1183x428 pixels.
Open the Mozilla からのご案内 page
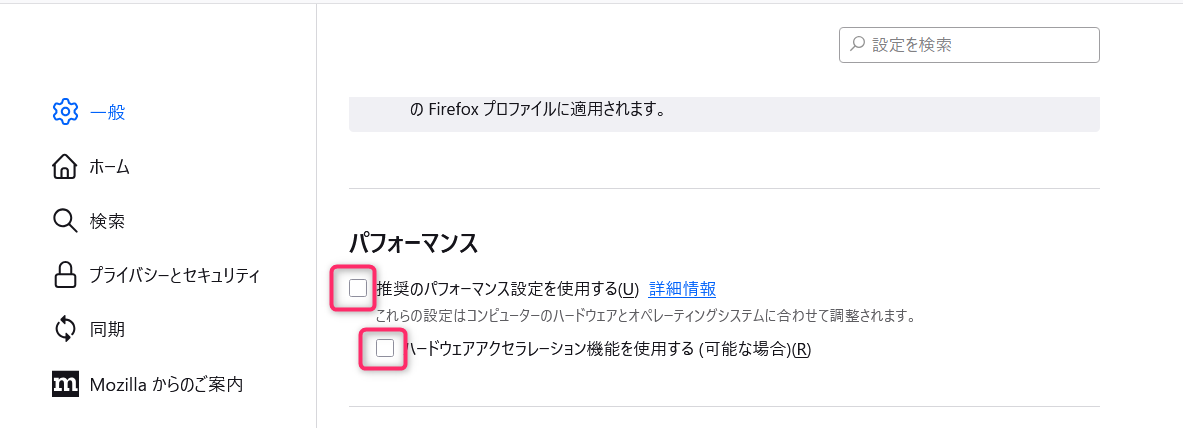[x=166, y=383]
